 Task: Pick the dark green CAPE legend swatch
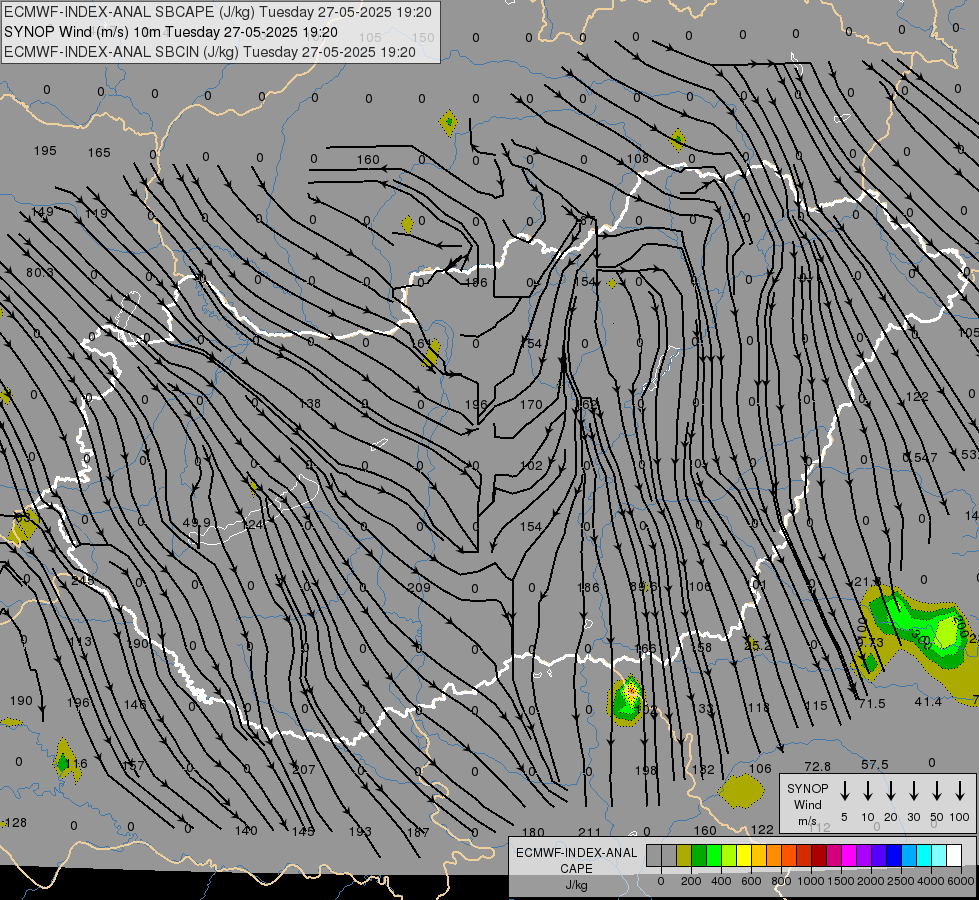(x=699, y=856)
